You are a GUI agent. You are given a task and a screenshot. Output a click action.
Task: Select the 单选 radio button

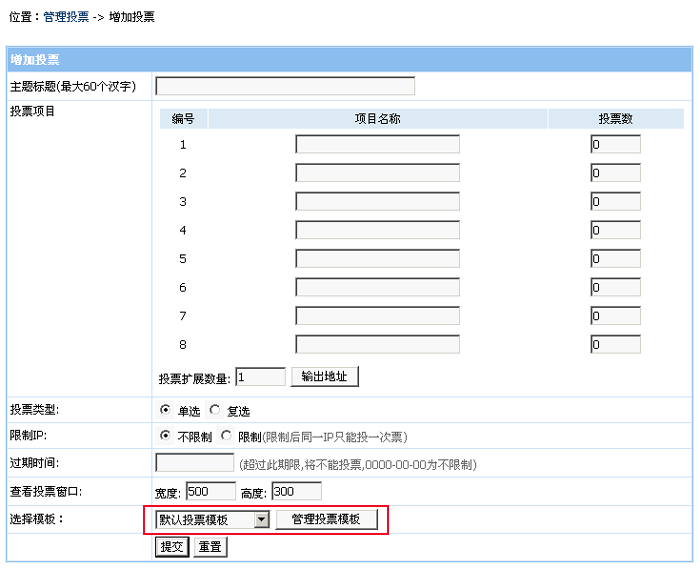pos(165,410)
